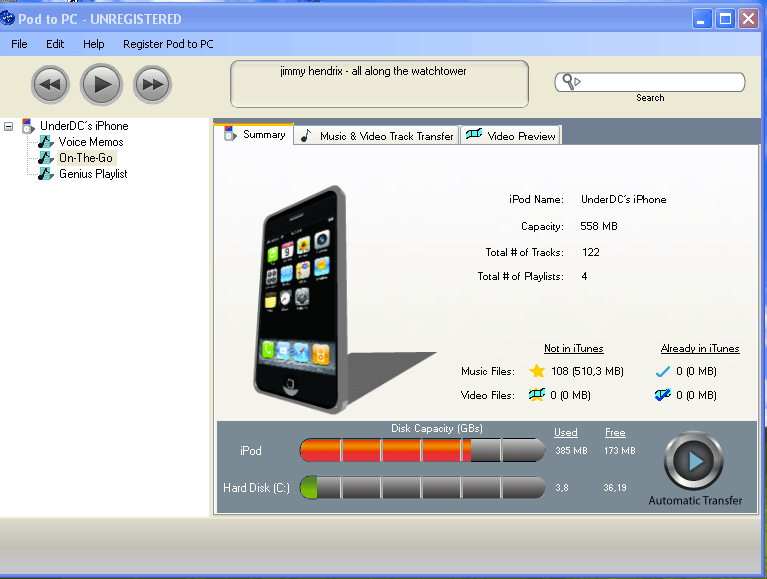Click the '173 MB' free value

pos(619,450)
